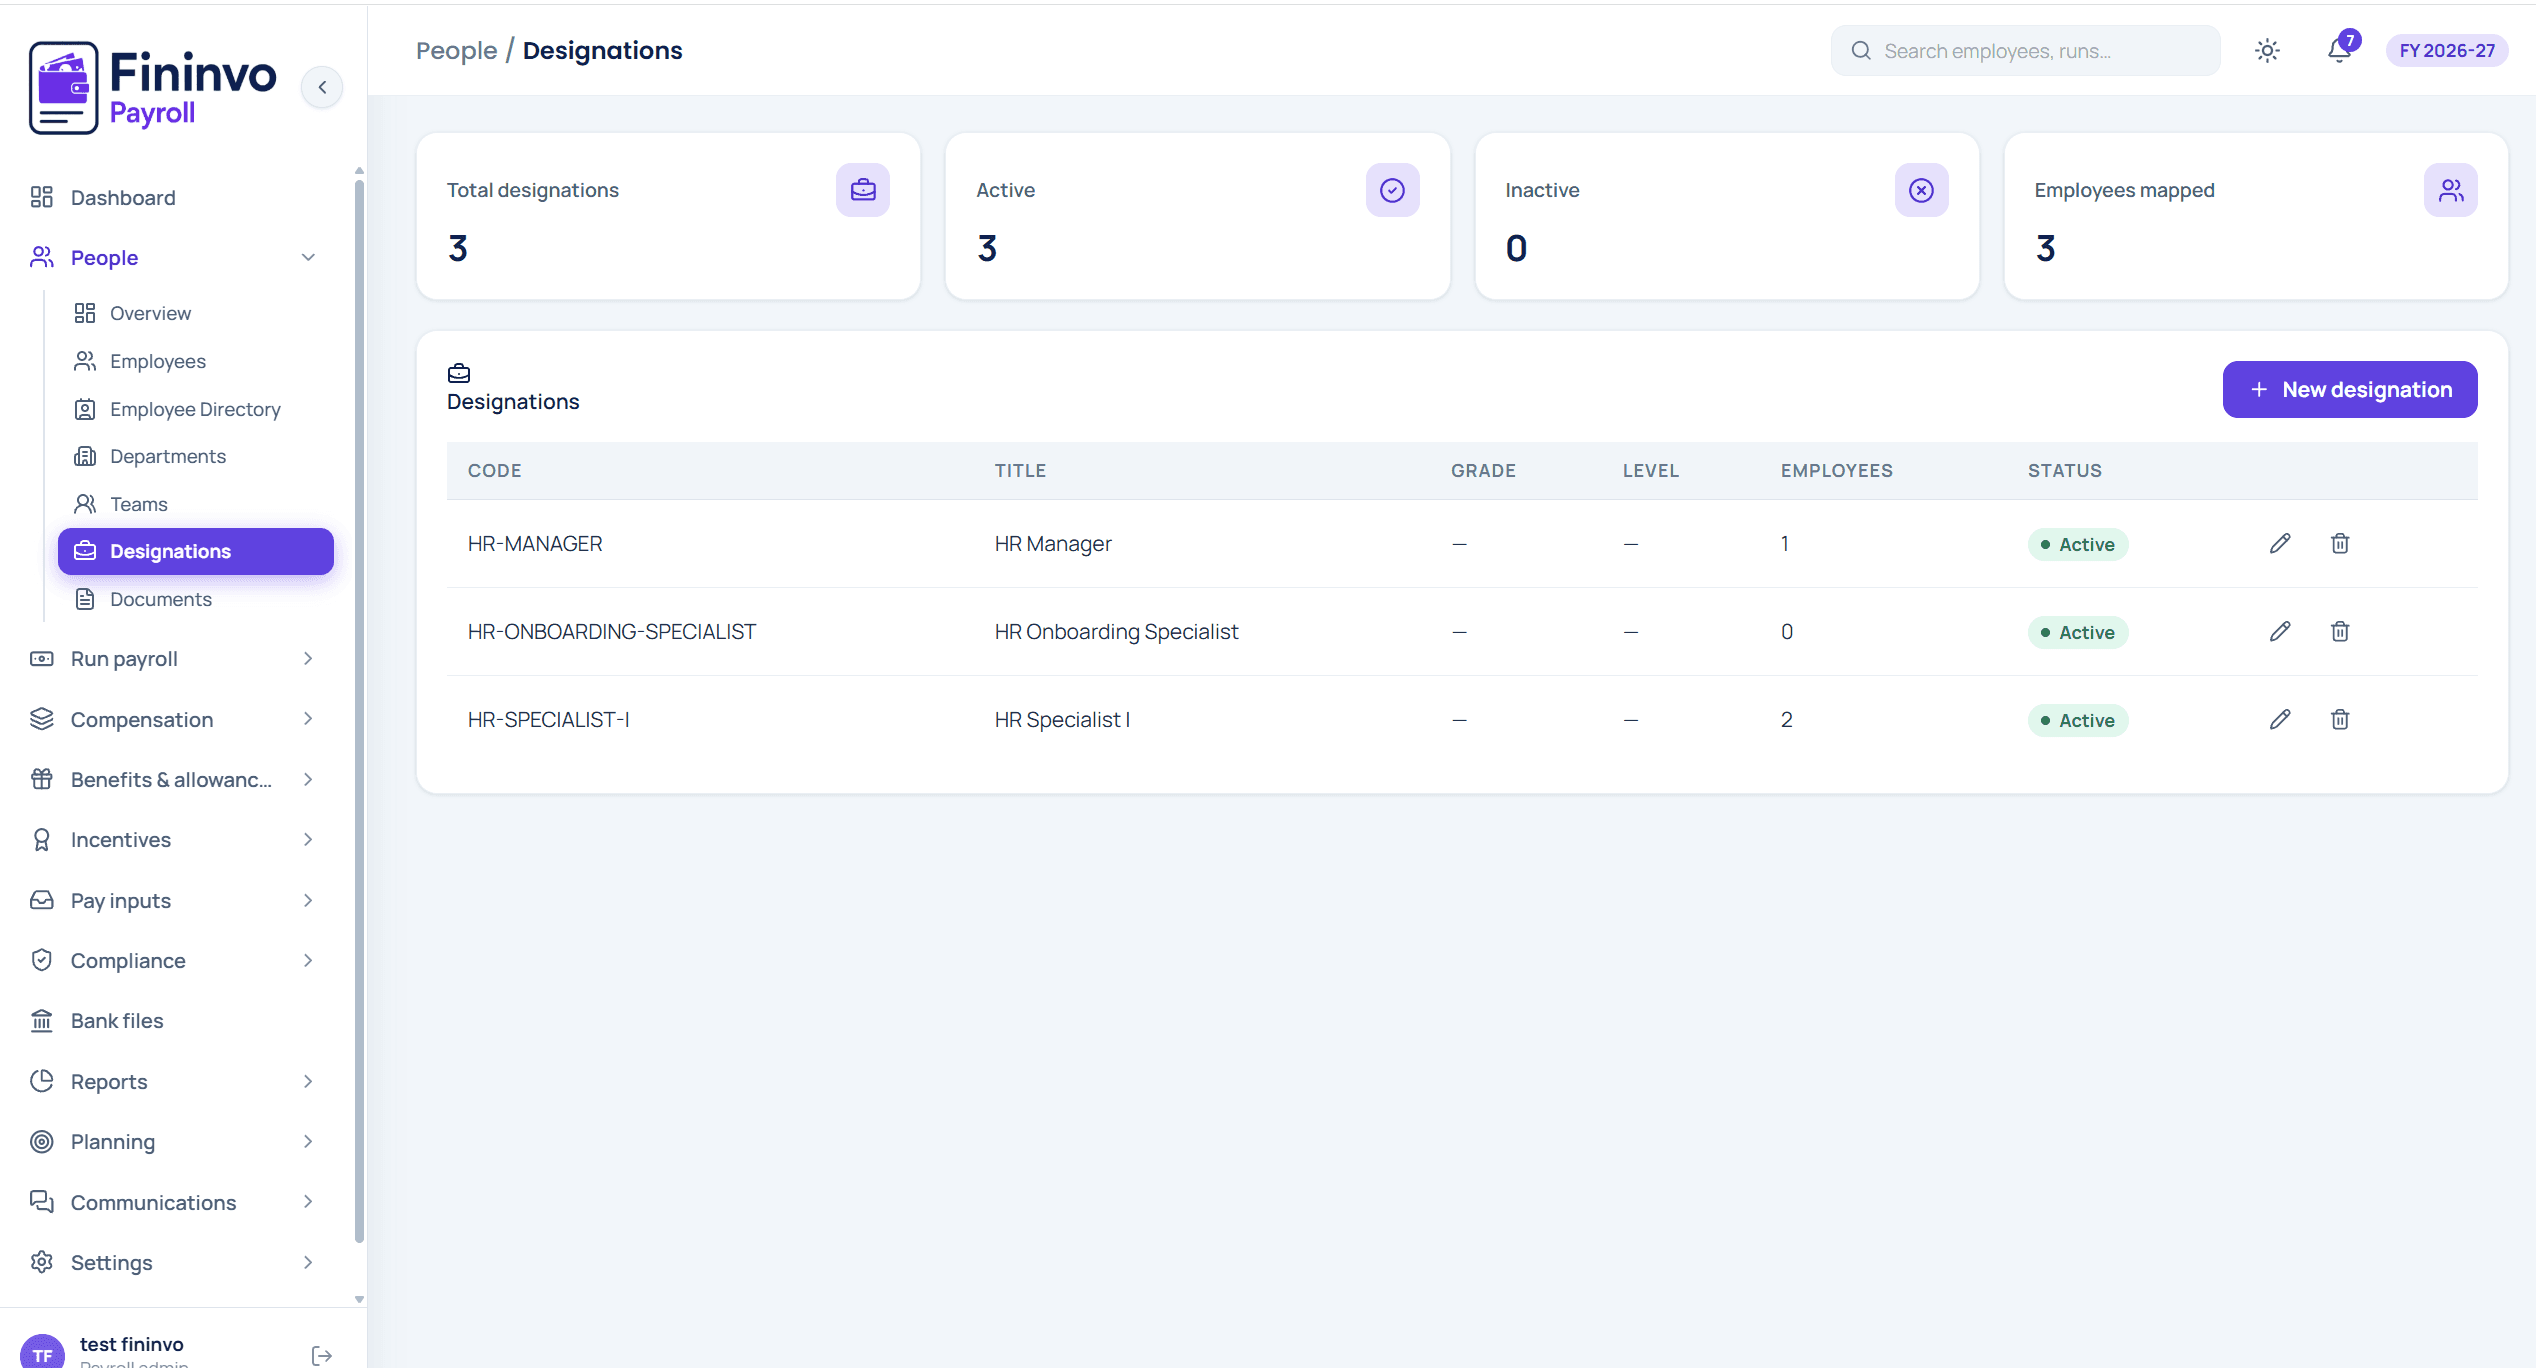Click the HR-ONBOARDING-SPECIALIST code cell
This screenshot has height=1368, width=2536.
coord(612,631)
